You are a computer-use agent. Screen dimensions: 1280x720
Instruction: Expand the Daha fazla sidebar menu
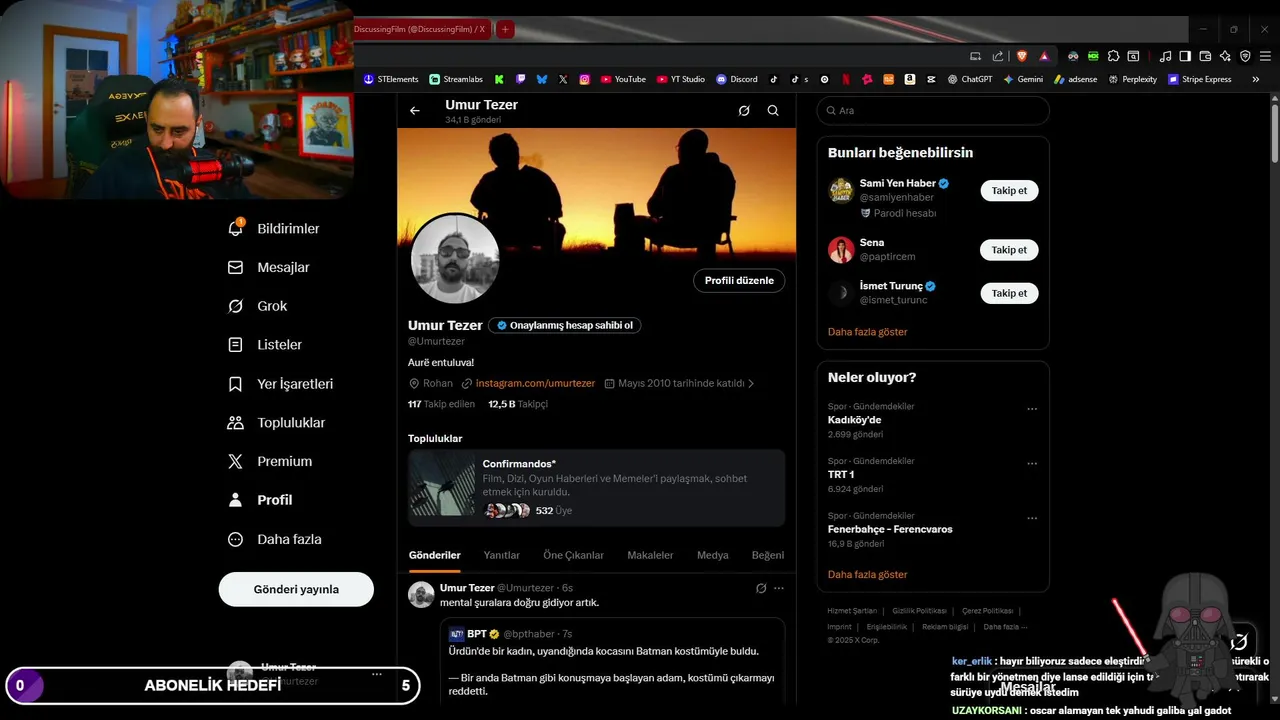[275, 539]
